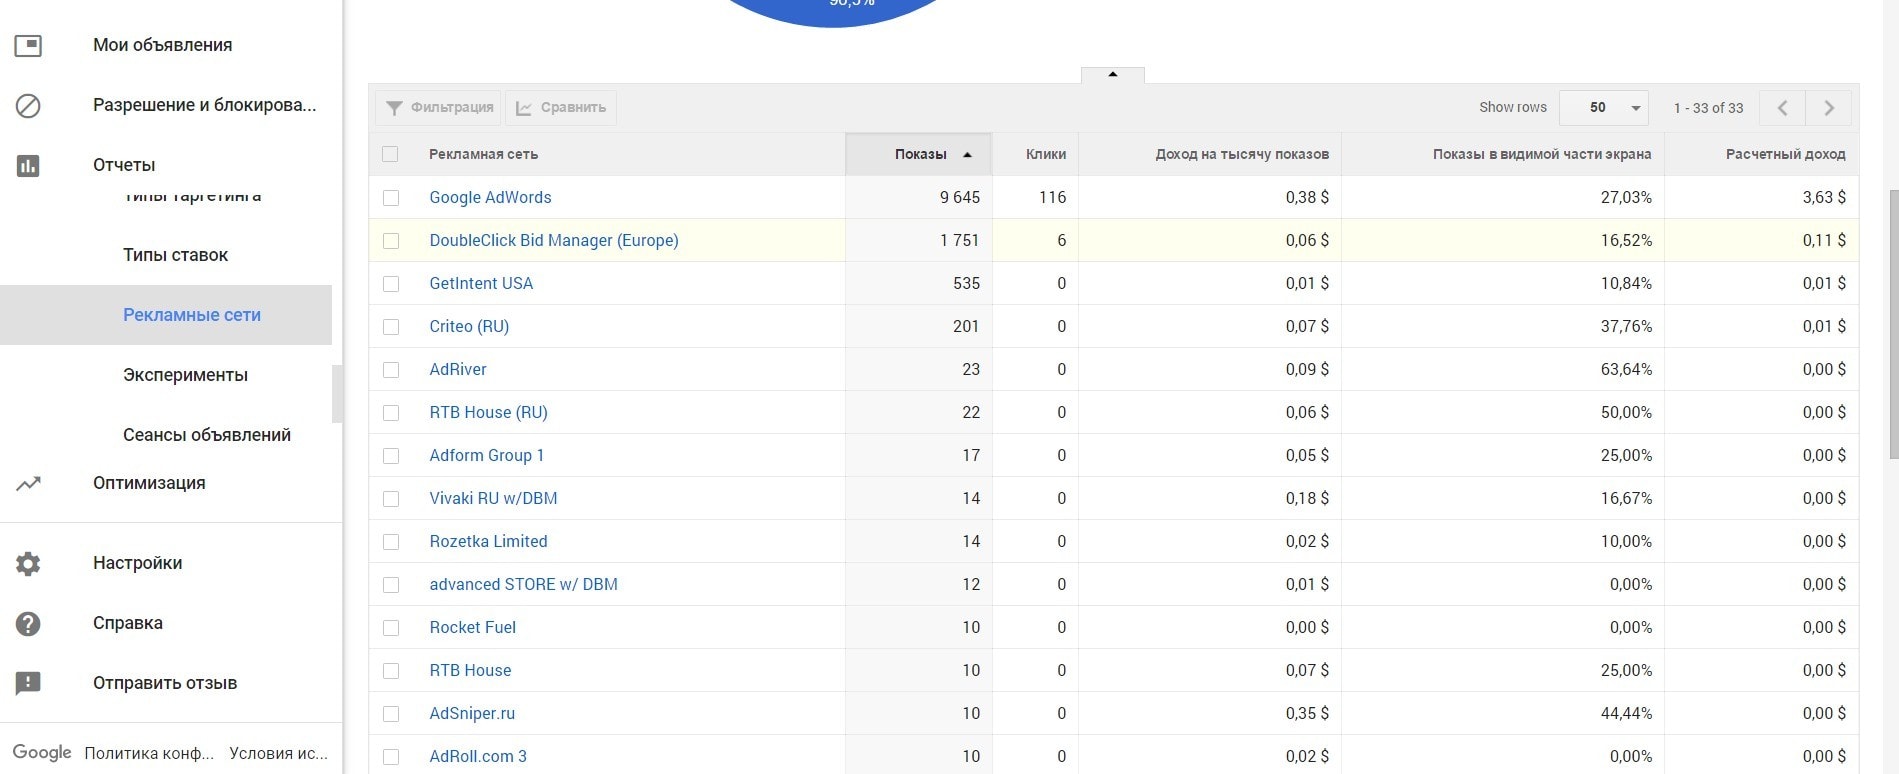1899x774 pixels.
Task: Click the bar chart icon for Отчеты
Action: [x=28, y=165]
